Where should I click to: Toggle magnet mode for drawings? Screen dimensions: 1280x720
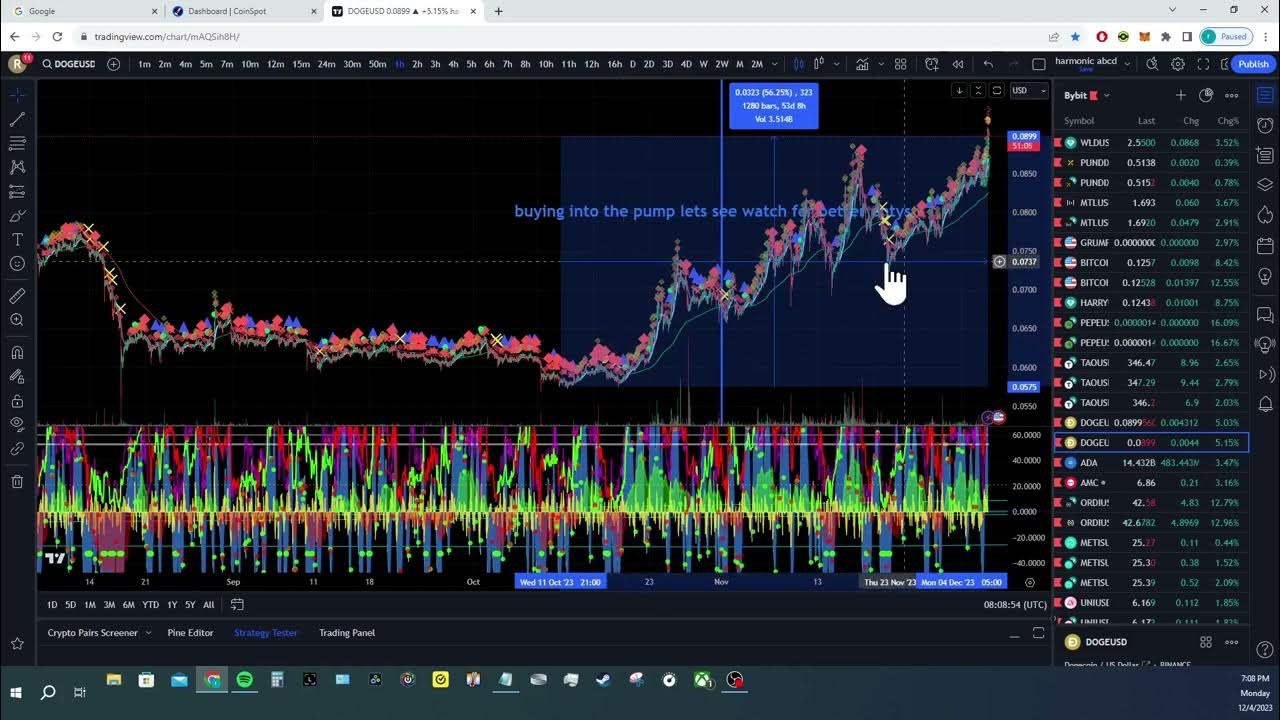pyautogui.click(x=17, y=352)
